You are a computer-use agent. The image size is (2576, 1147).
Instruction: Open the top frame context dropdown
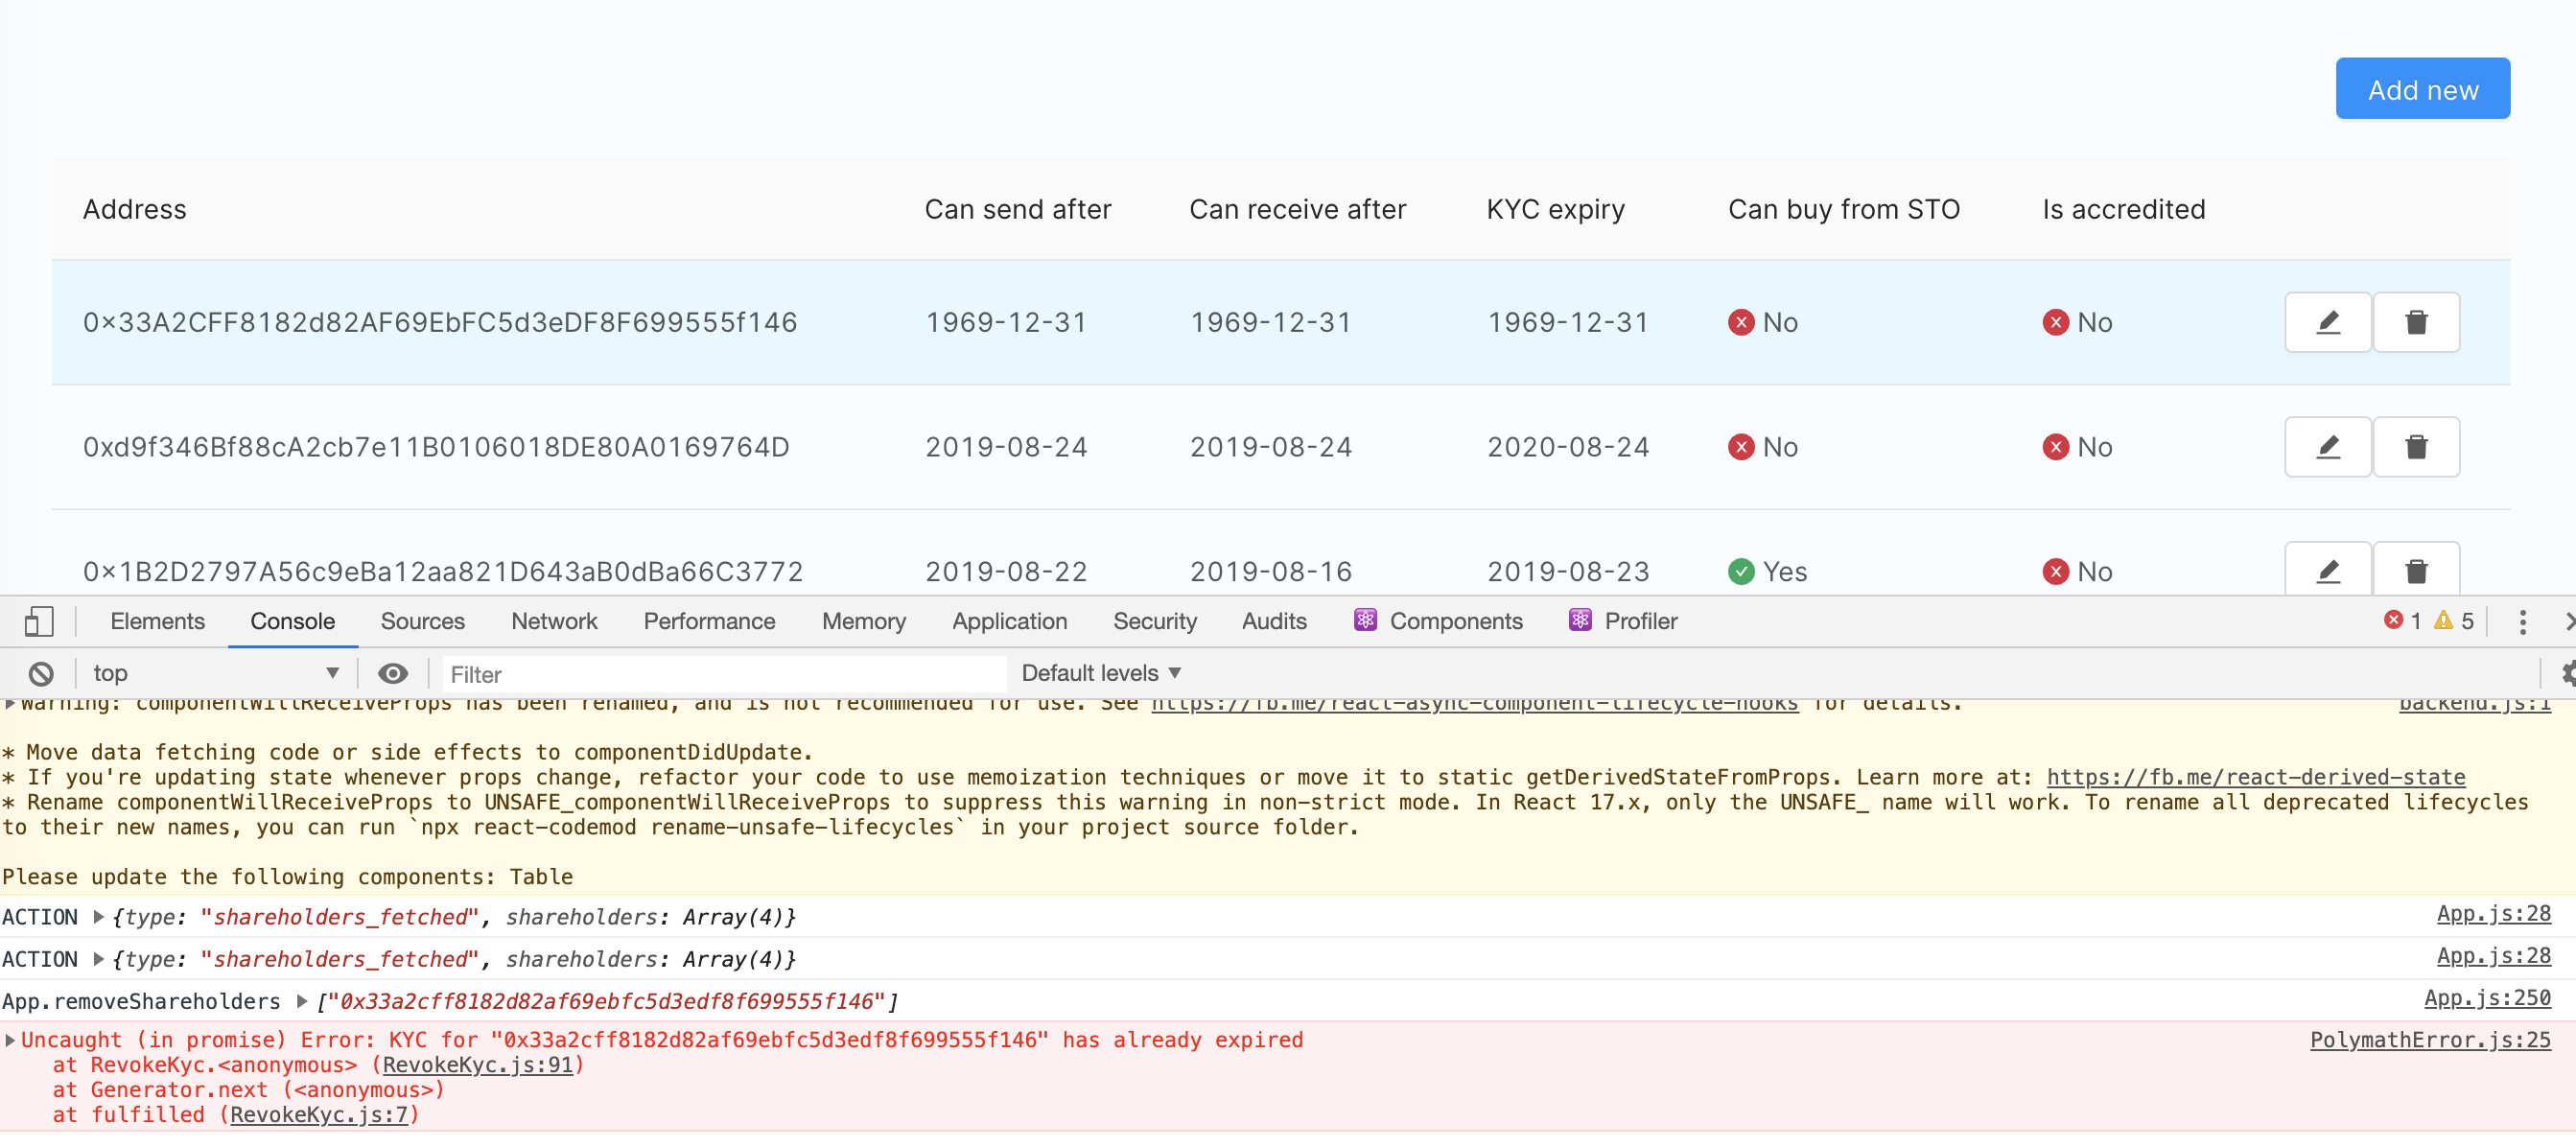213,673
